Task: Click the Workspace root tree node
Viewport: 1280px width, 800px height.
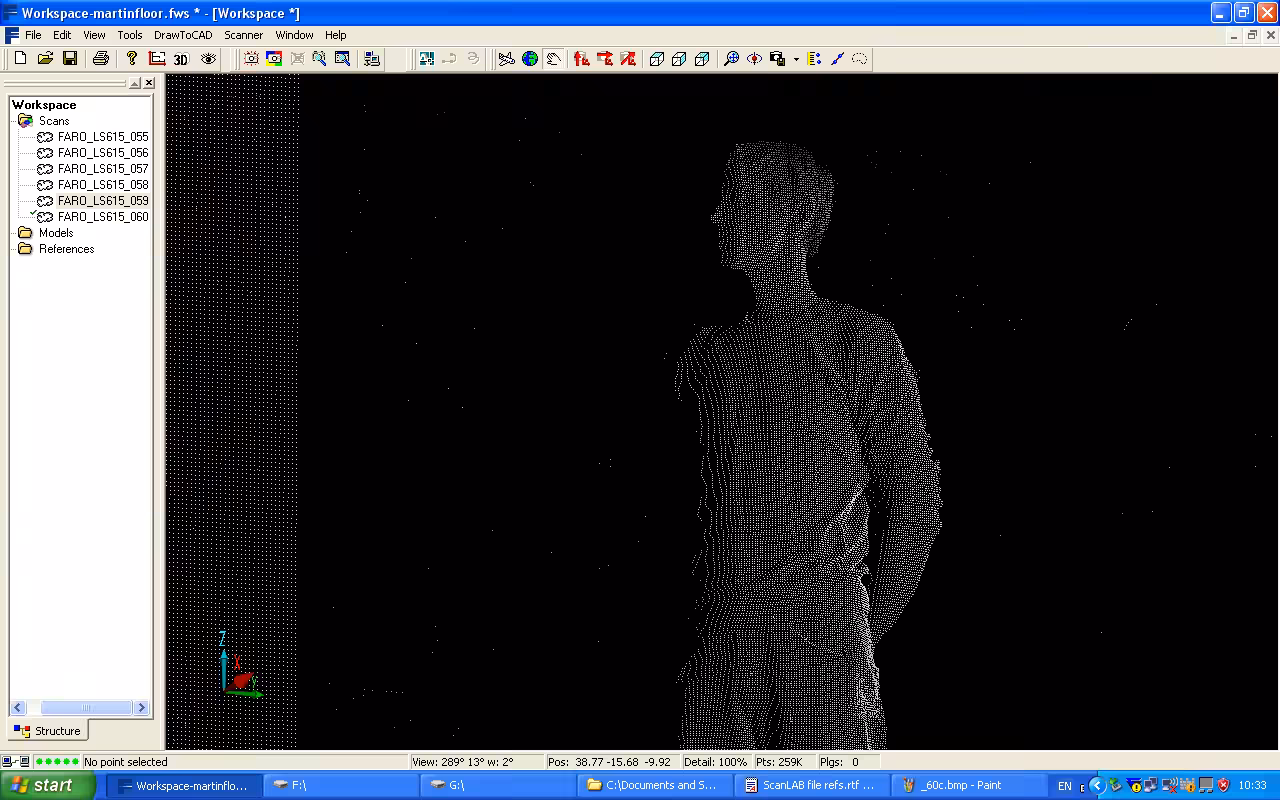Action: pyautogui.click(x=44, y=105)
